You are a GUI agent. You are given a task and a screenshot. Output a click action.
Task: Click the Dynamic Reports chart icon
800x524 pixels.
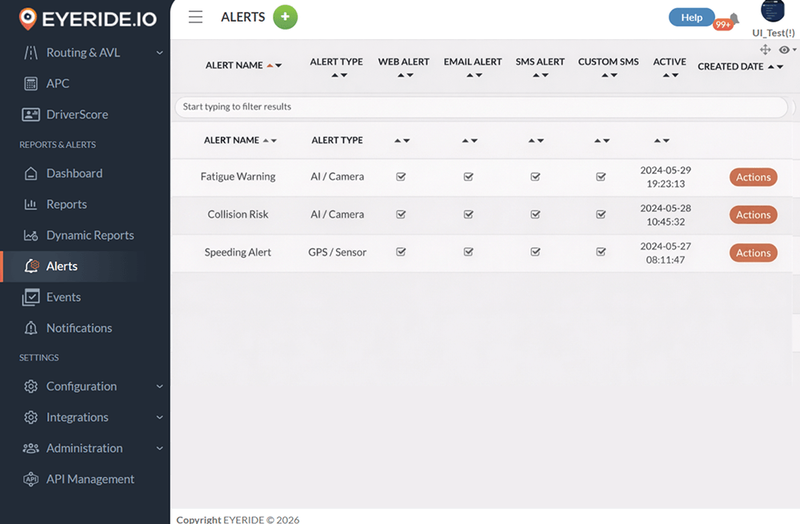coord(31,235)
